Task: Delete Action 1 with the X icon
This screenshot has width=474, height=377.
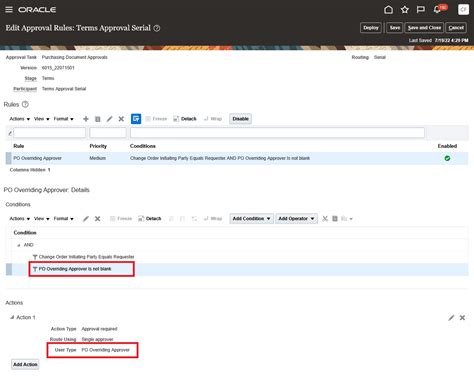Action: [462, 318]
